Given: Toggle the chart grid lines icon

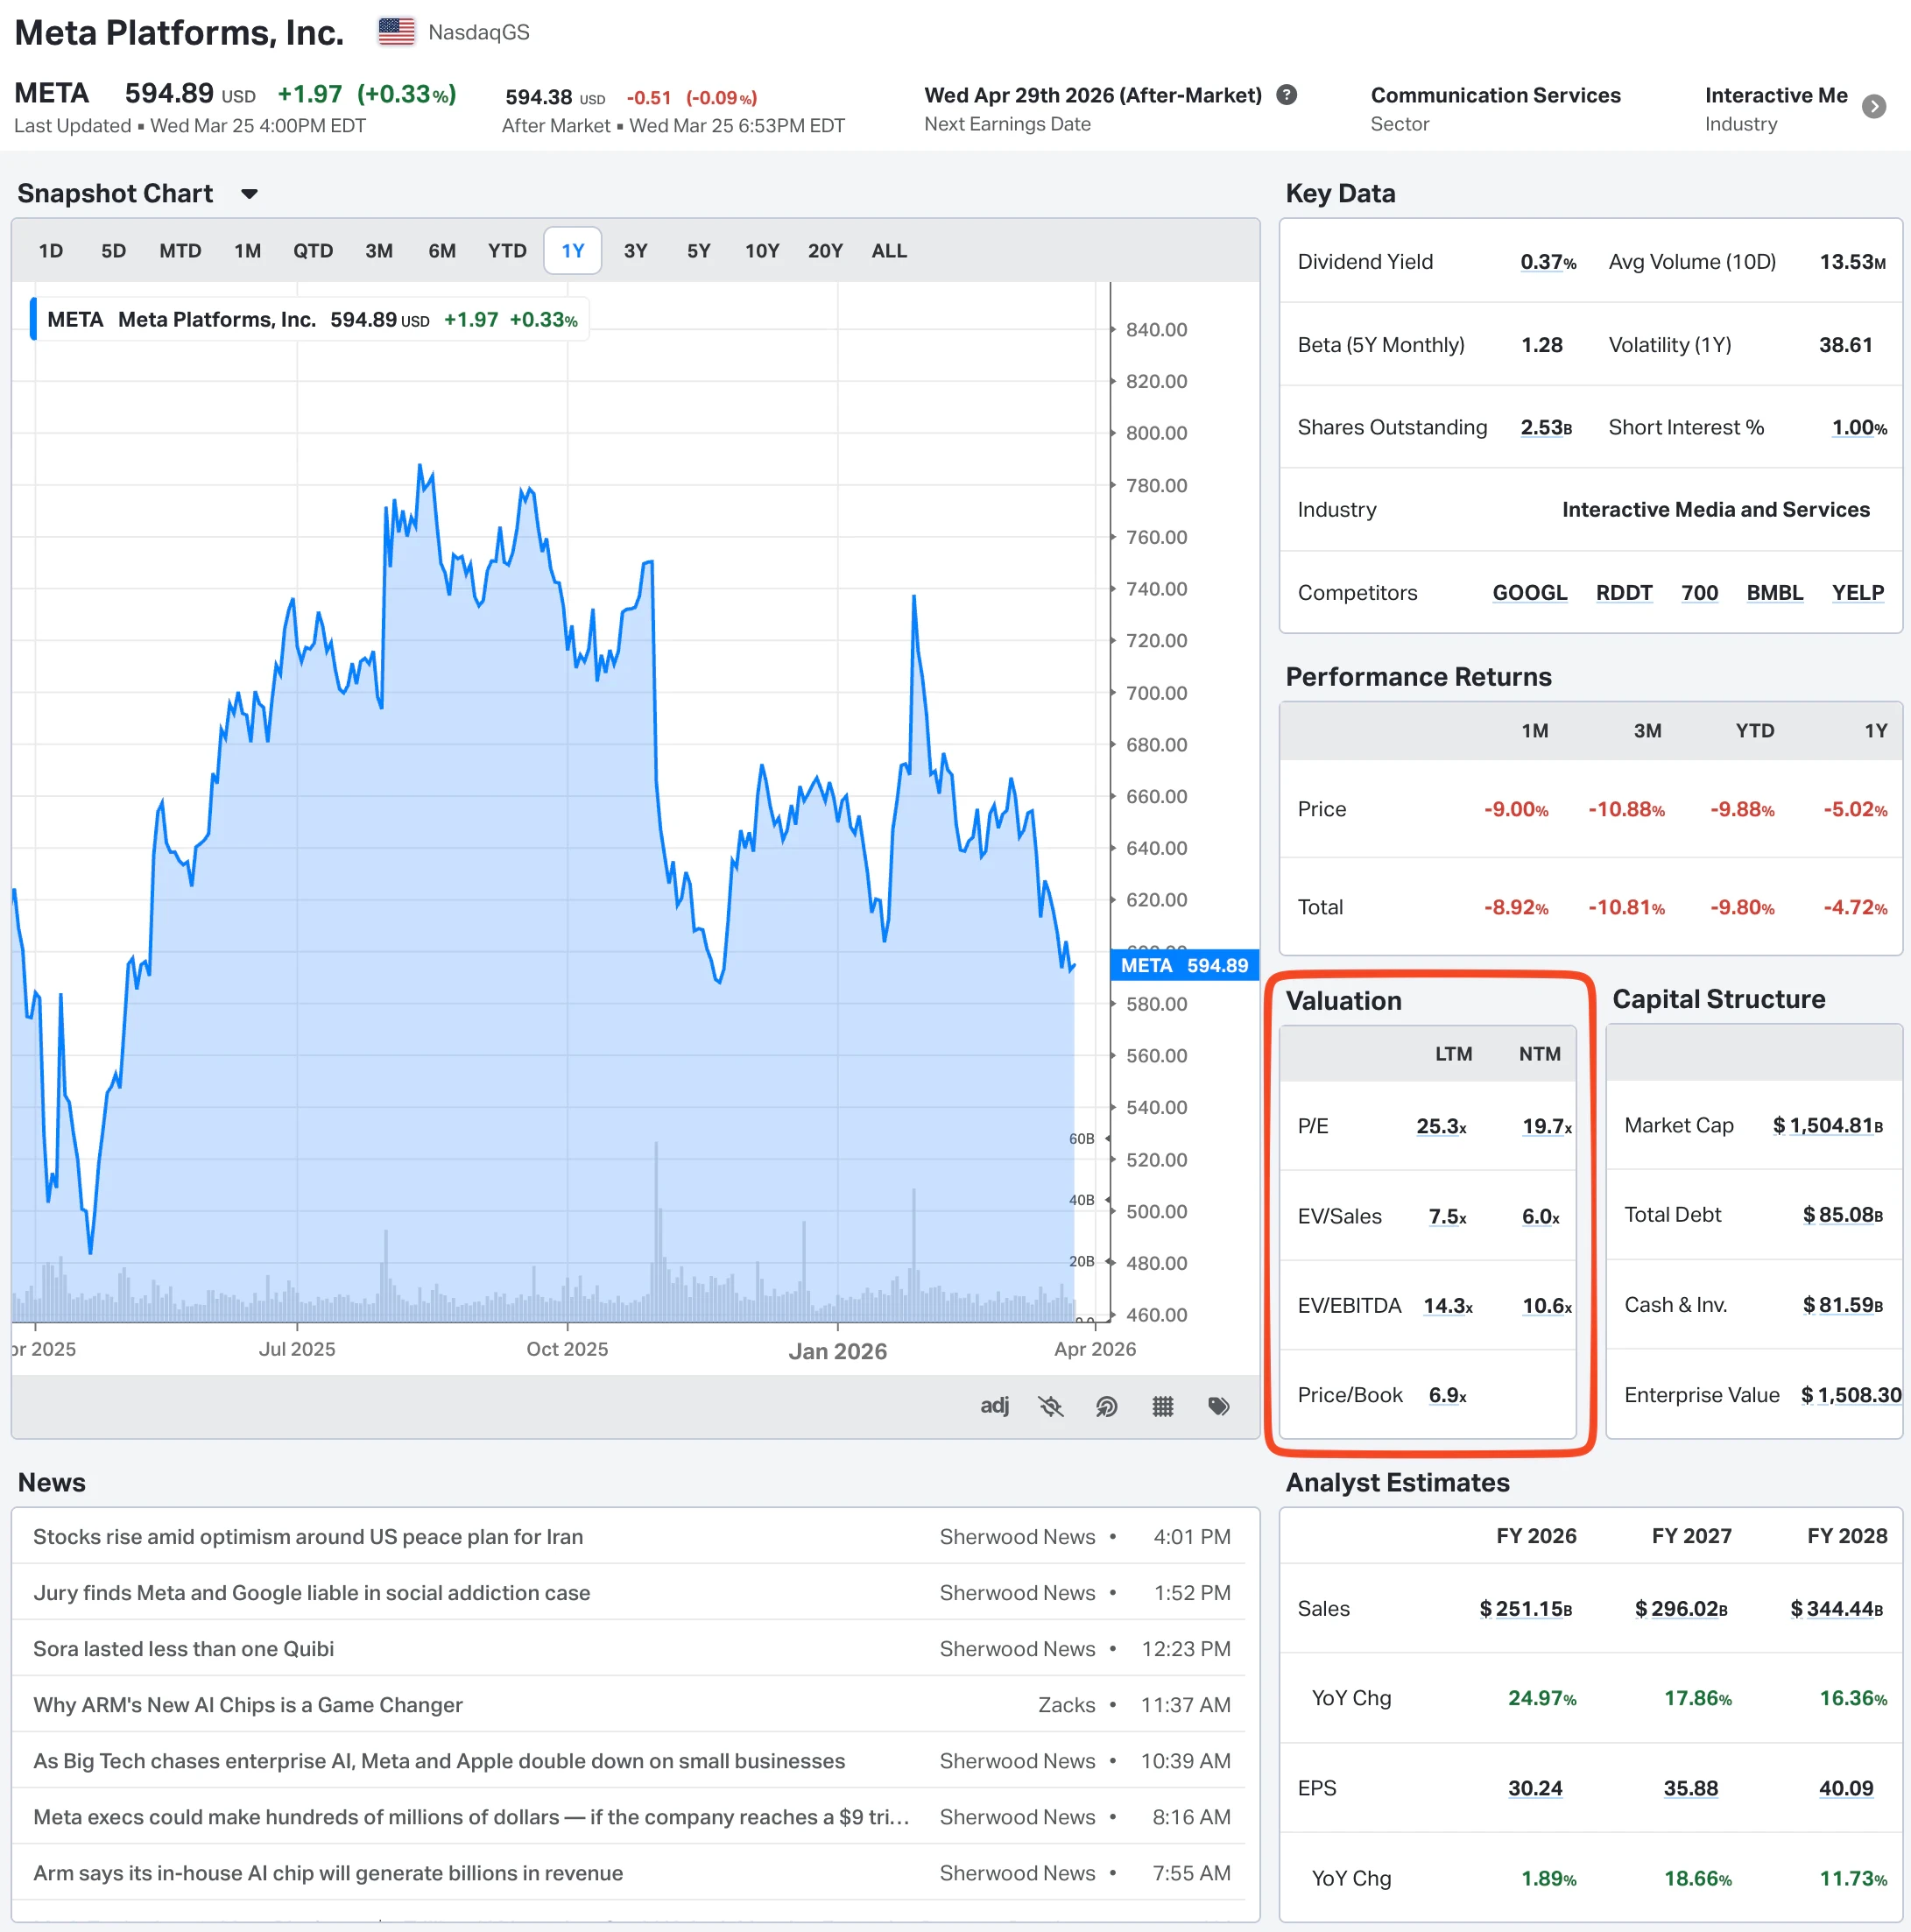Looking at the screenshot, I should click(x=1162, y=1406).
